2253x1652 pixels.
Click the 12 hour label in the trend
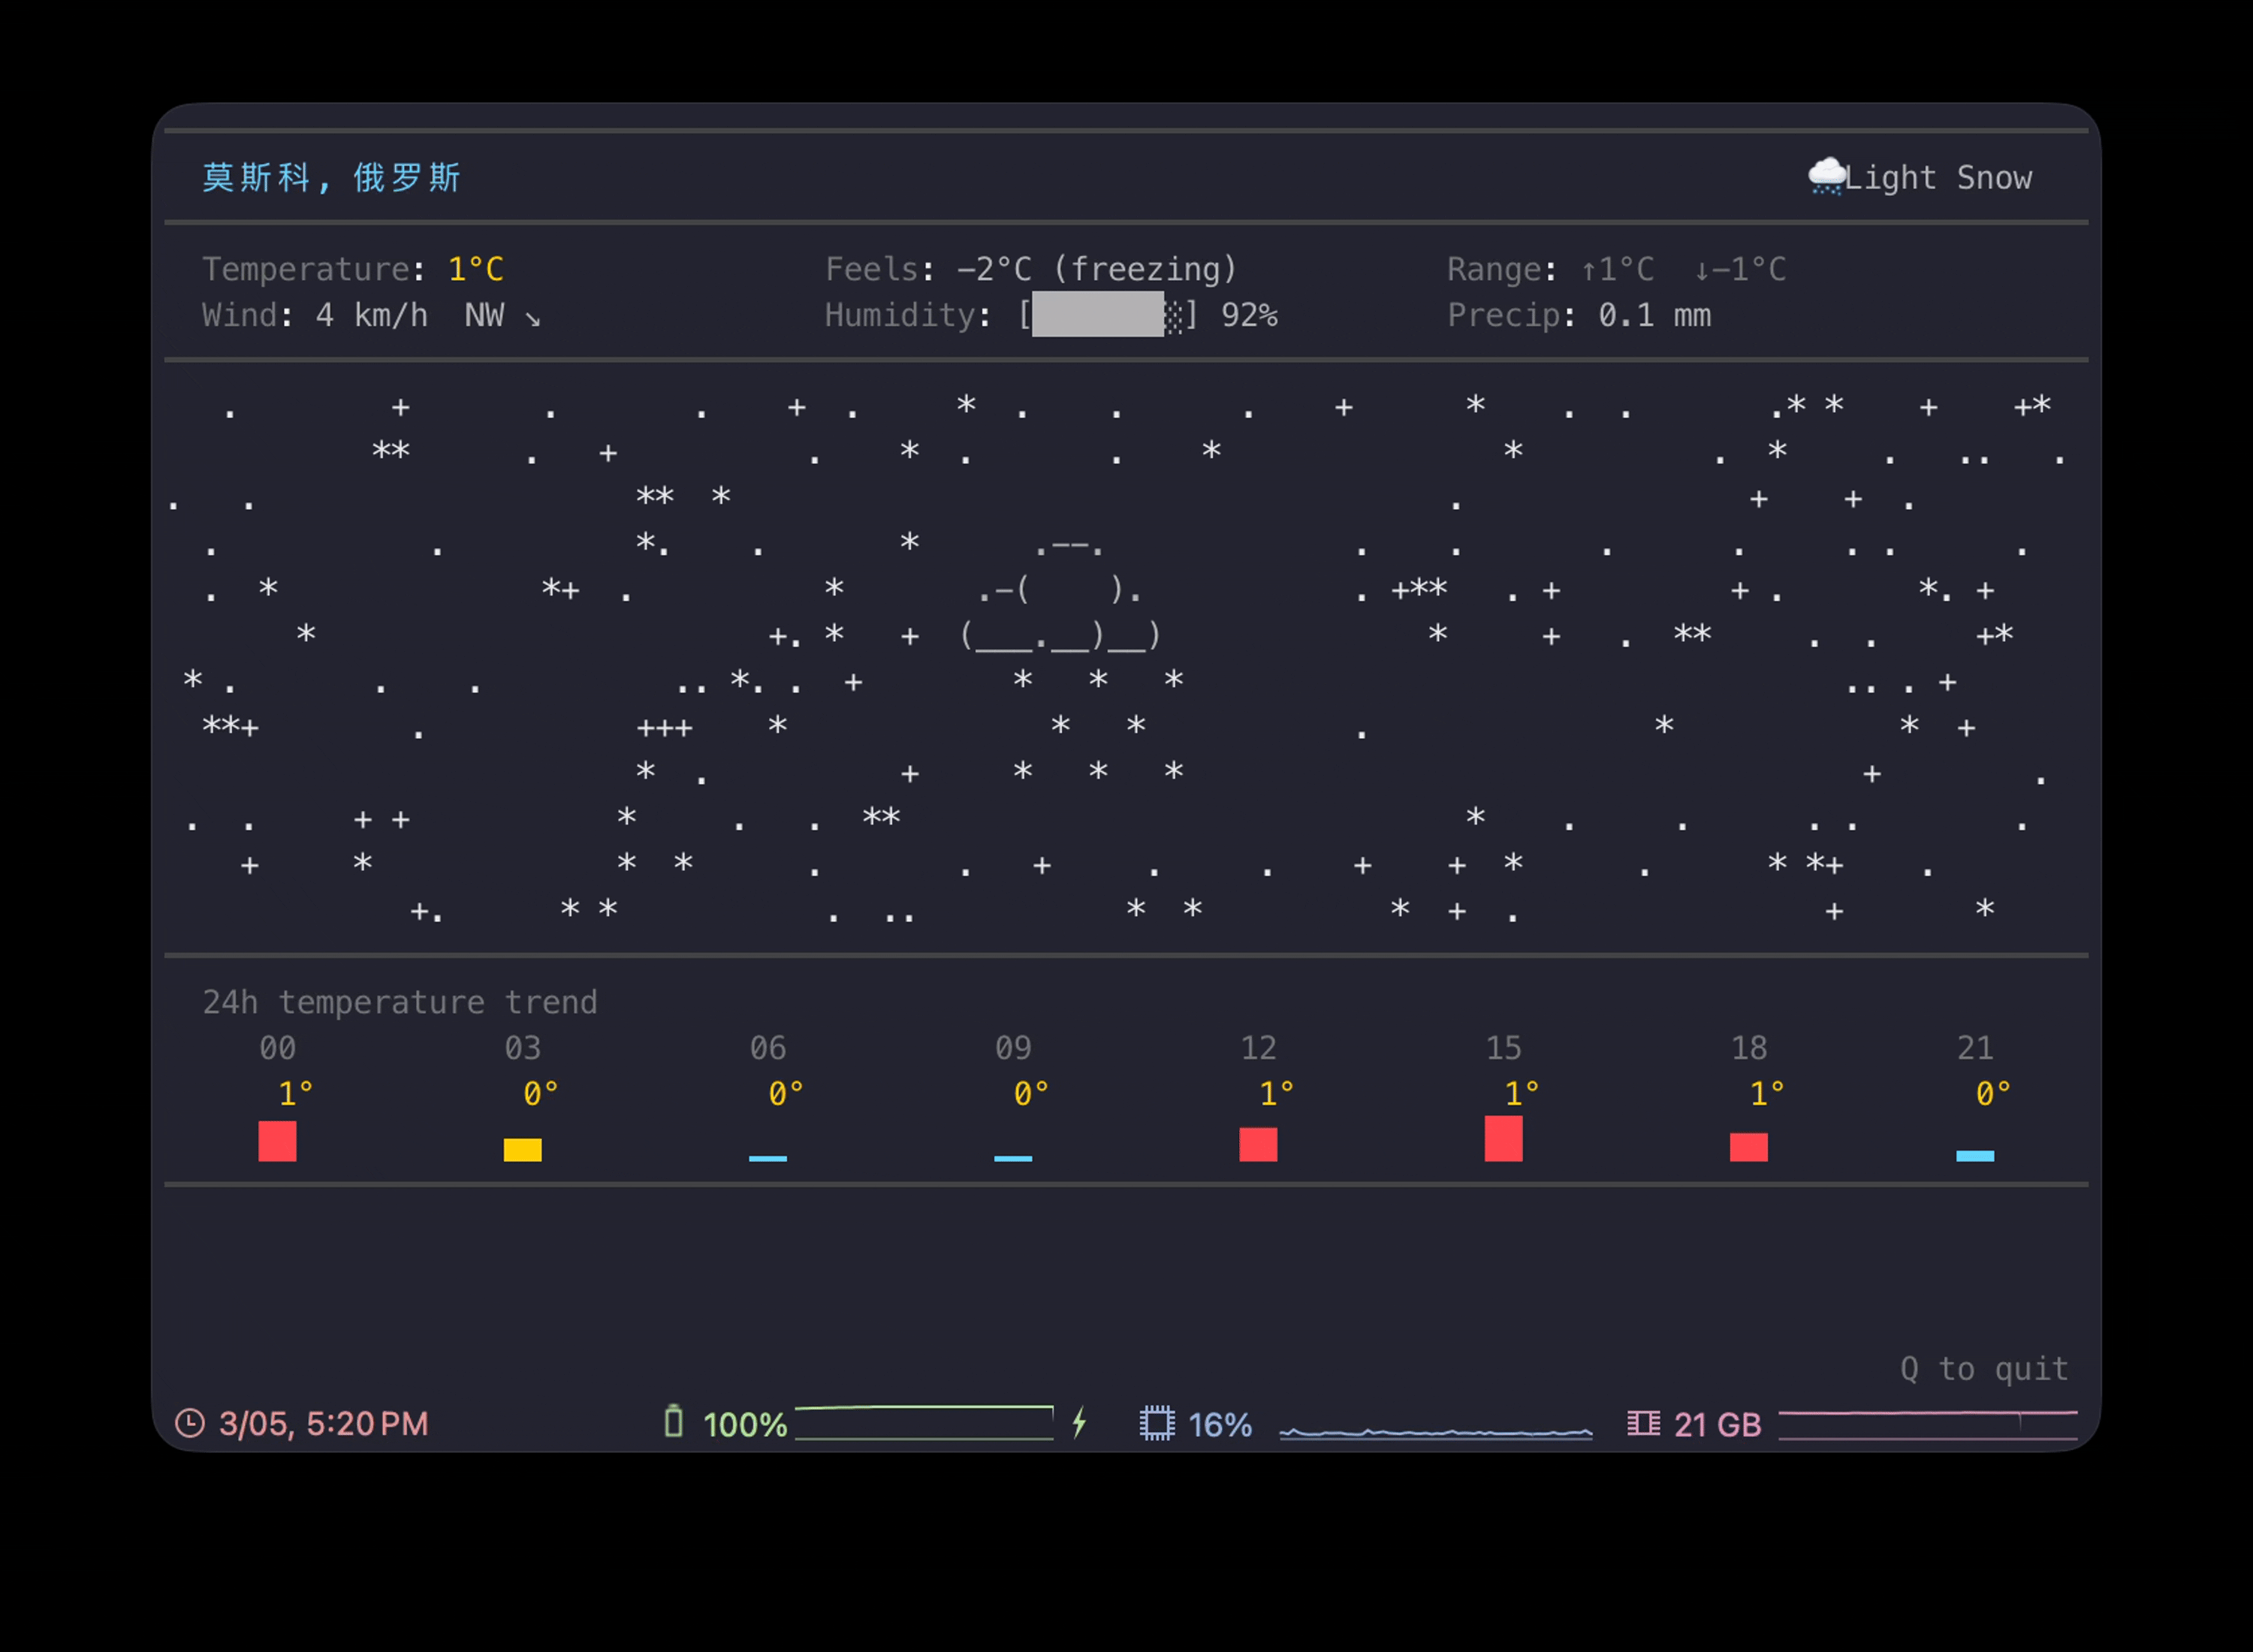(x=1258, y=1048)
